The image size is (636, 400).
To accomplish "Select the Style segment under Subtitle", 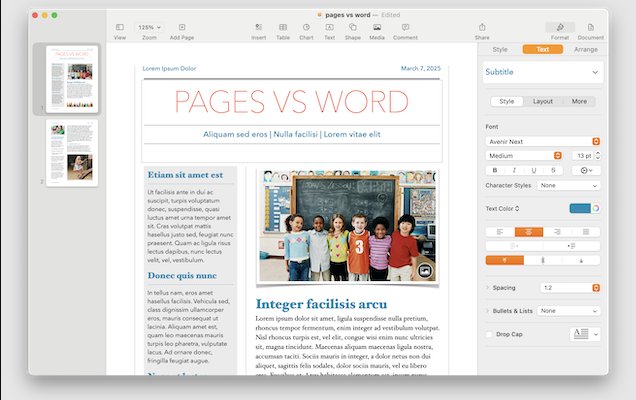I will (507, 101).
